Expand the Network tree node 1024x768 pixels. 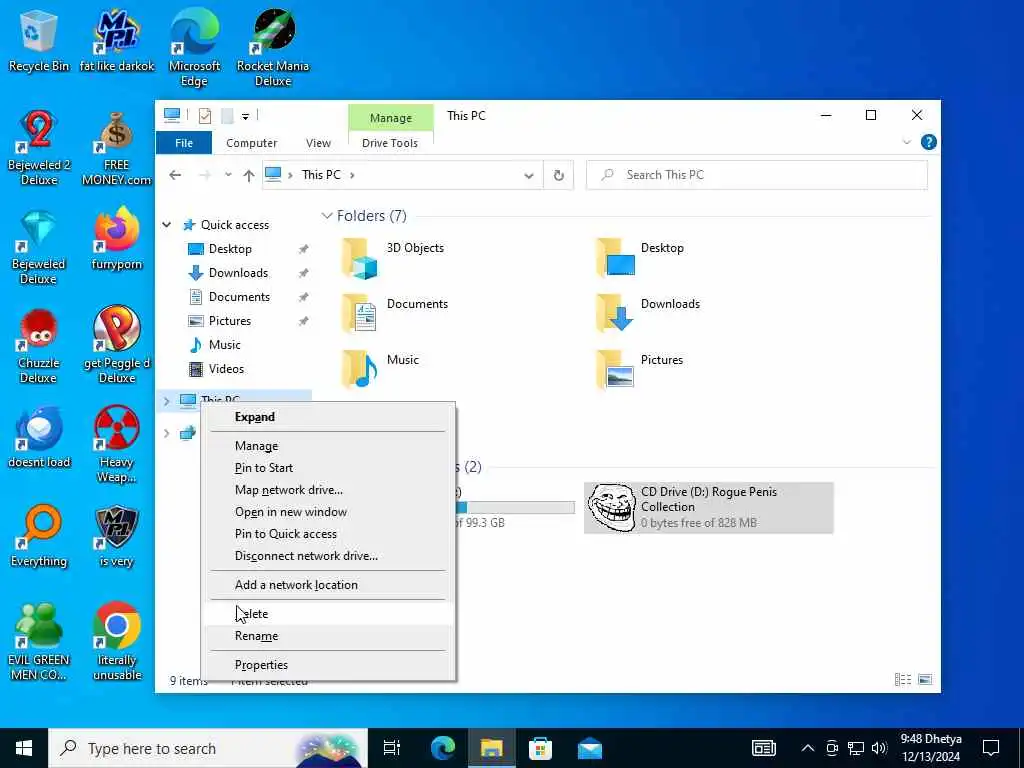(167, 433)
